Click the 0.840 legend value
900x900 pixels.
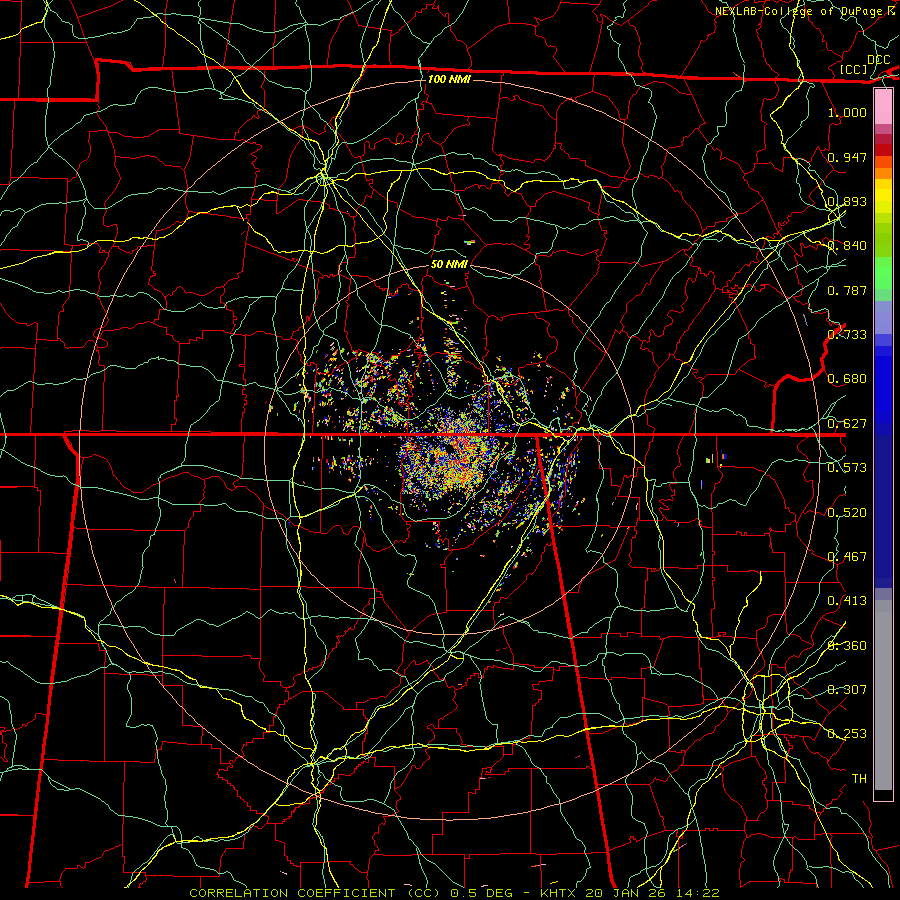click(847, 246)
